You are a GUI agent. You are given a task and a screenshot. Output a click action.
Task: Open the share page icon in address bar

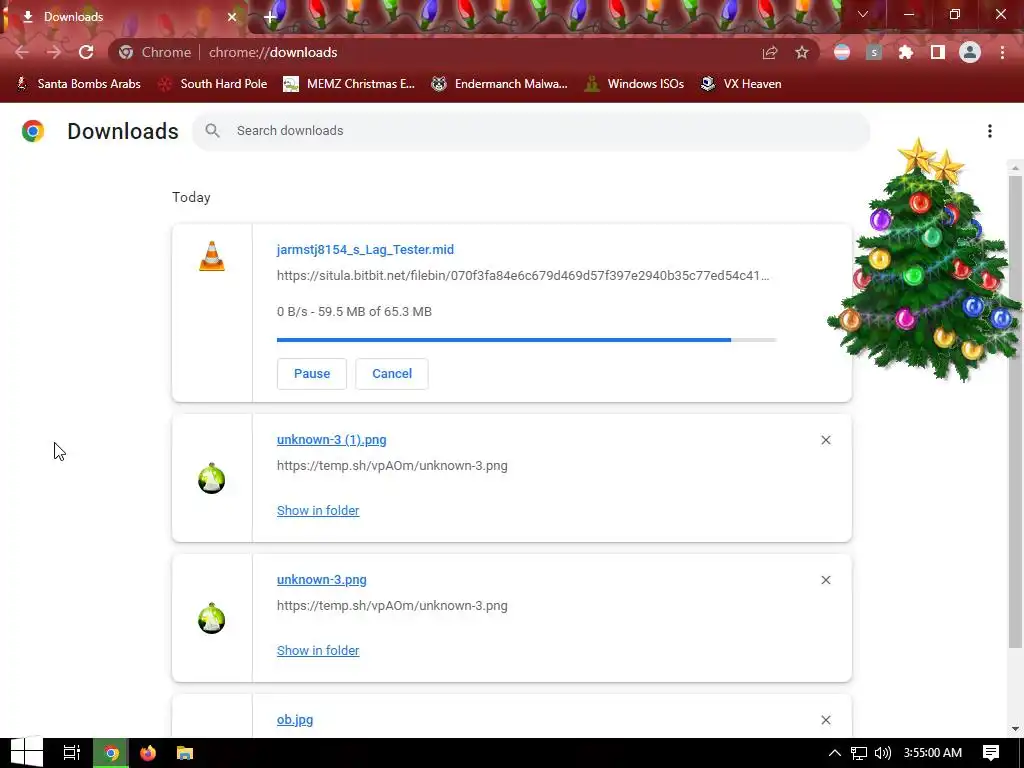(769, 52)
